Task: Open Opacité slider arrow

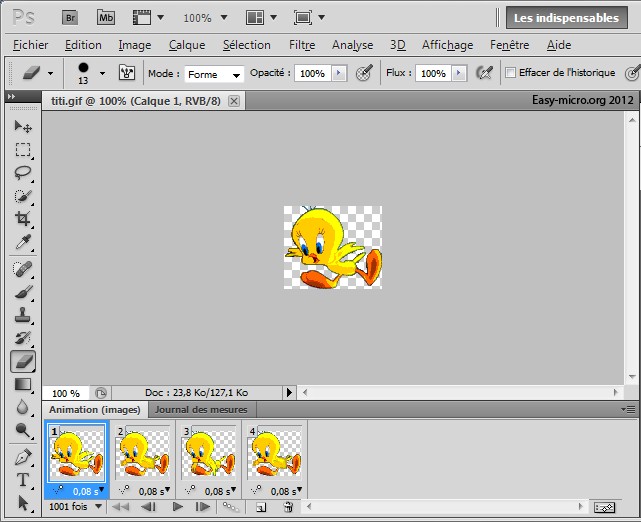Action: click(339, 74)
